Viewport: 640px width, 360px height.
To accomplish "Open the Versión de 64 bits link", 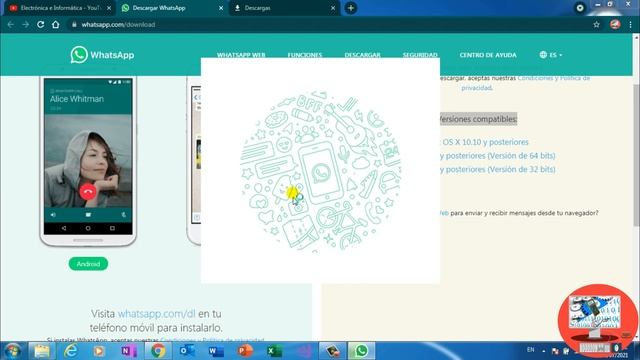I will (x=498, y=156).
